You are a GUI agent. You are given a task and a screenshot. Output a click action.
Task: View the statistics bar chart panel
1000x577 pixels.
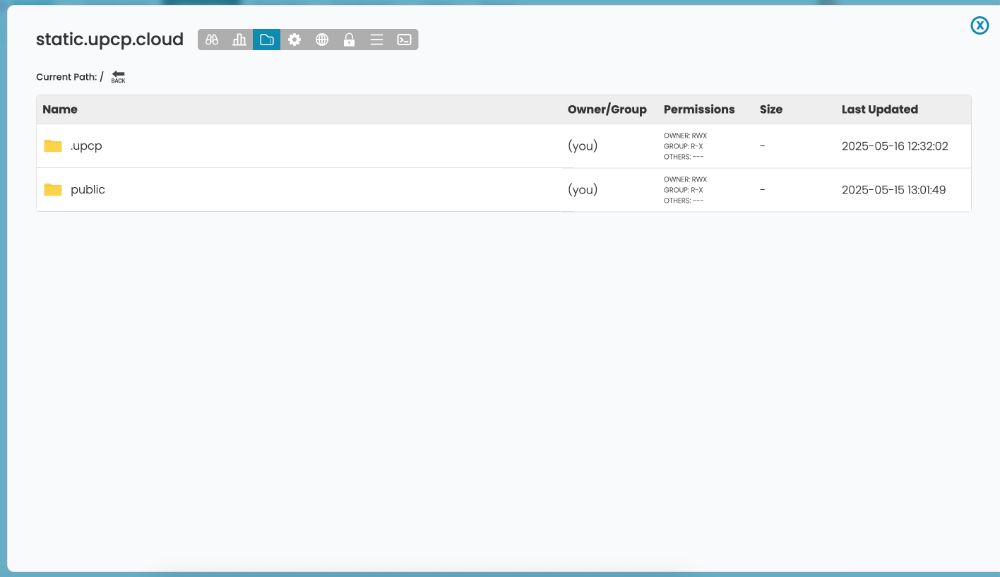(x=239, y=40)
